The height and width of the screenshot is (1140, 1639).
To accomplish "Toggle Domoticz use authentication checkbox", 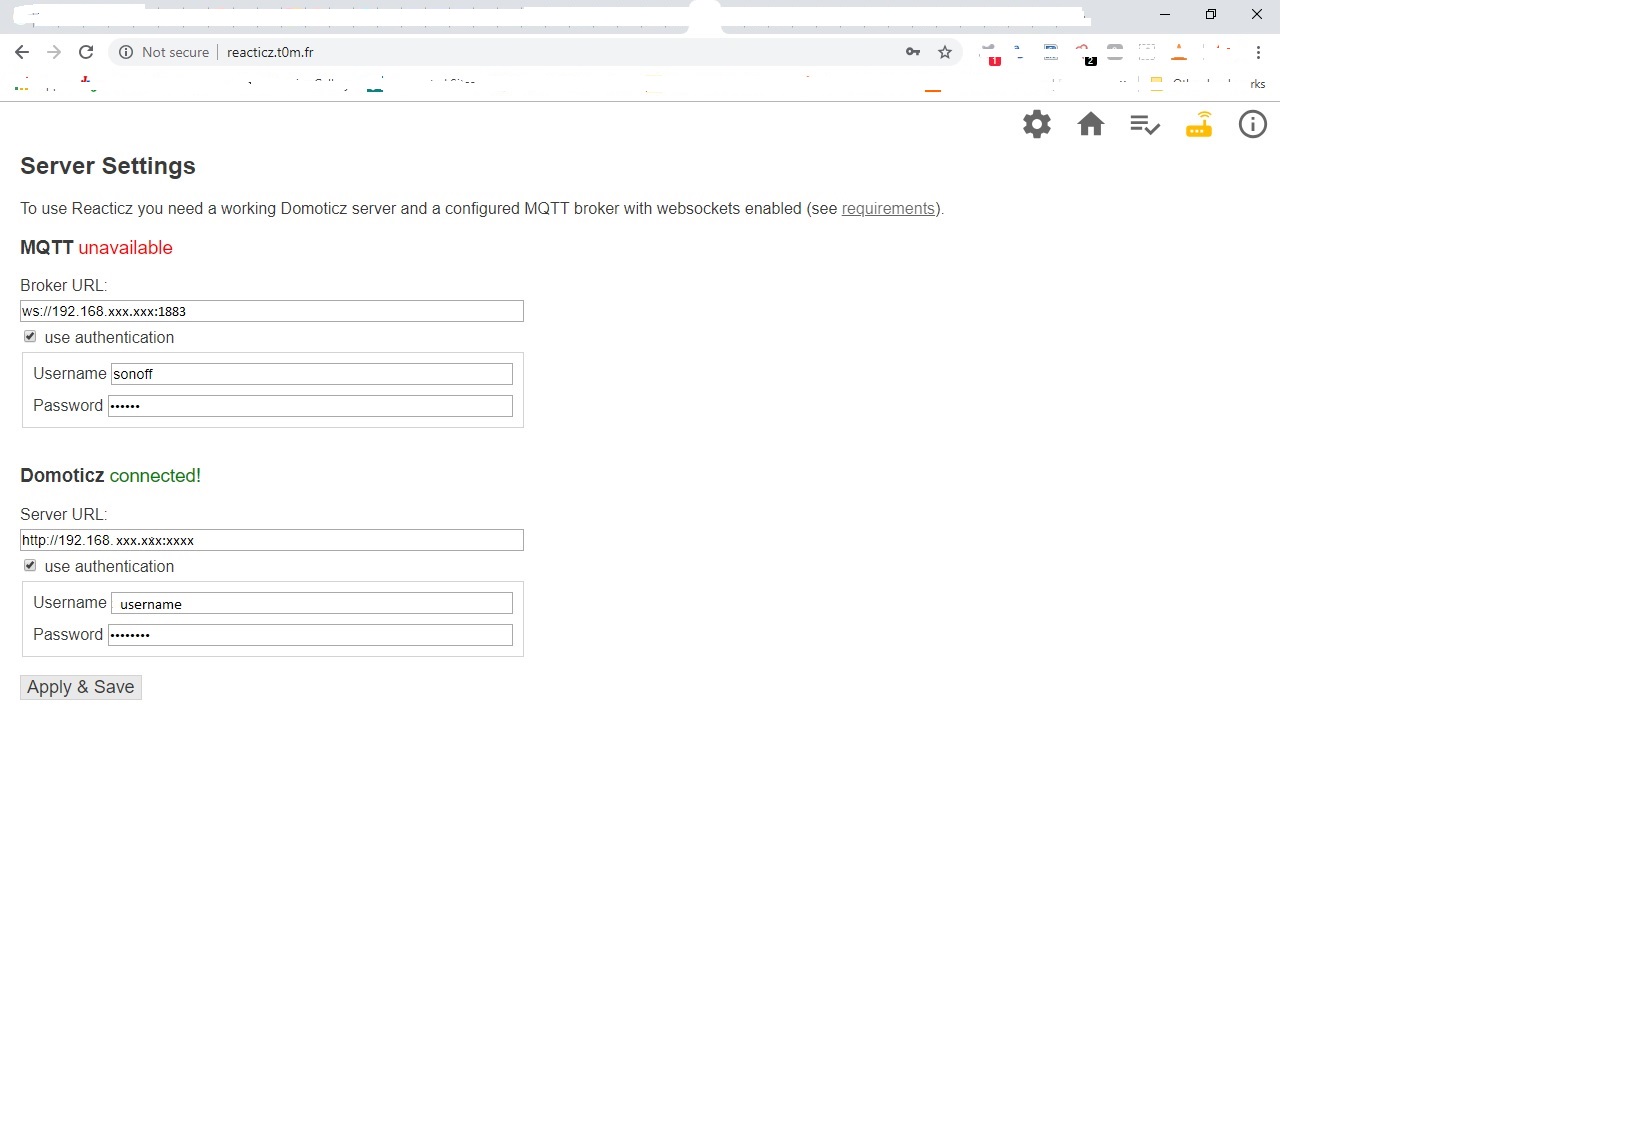I will pyautogui.click(x=30, y=566).
